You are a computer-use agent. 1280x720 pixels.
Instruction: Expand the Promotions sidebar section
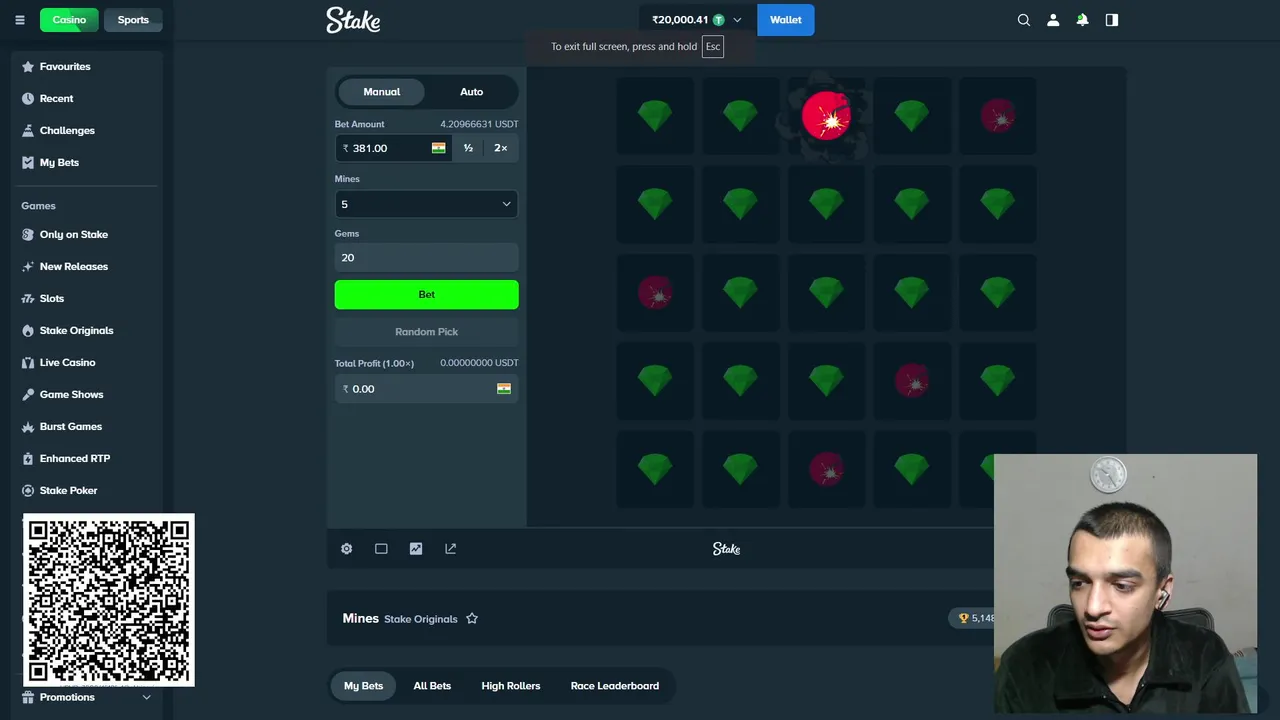[146, 698]
